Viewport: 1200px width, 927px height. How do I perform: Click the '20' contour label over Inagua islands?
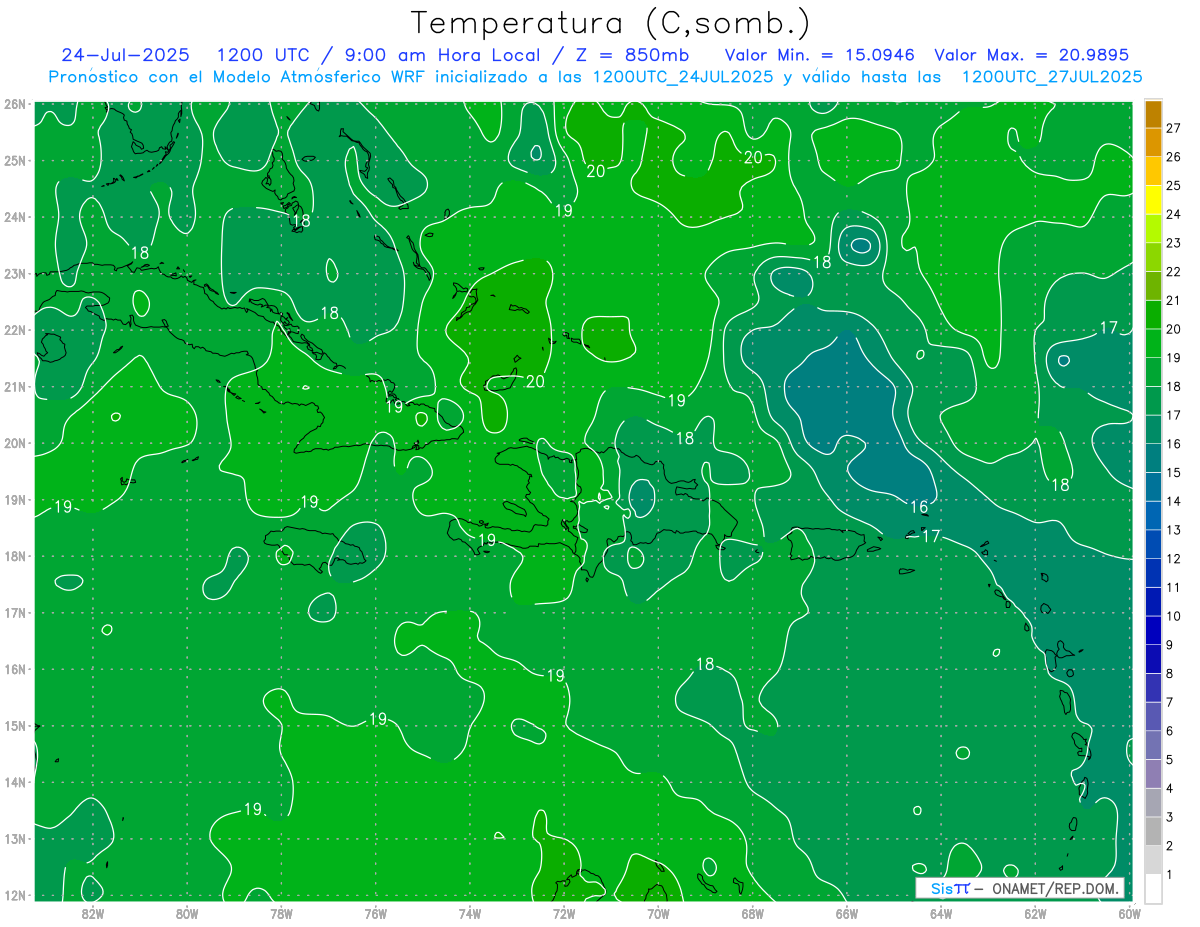pyautogui.click(x=535, y=381)
